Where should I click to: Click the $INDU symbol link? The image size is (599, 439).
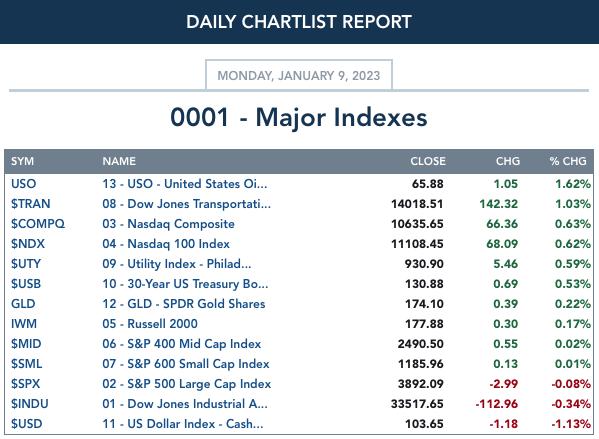point(29,404)
